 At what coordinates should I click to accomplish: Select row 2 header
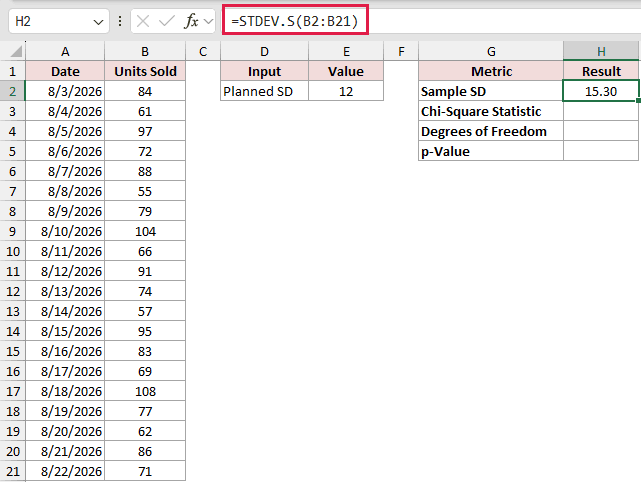coord(13,91)
